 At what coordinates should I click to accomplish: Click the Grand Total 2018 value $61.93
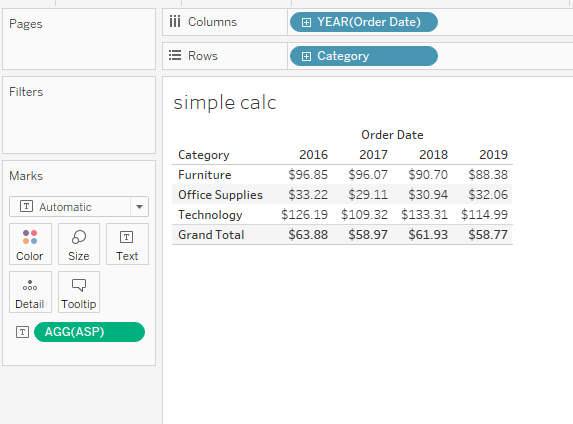pyautogui.click(x=428, y=235)
